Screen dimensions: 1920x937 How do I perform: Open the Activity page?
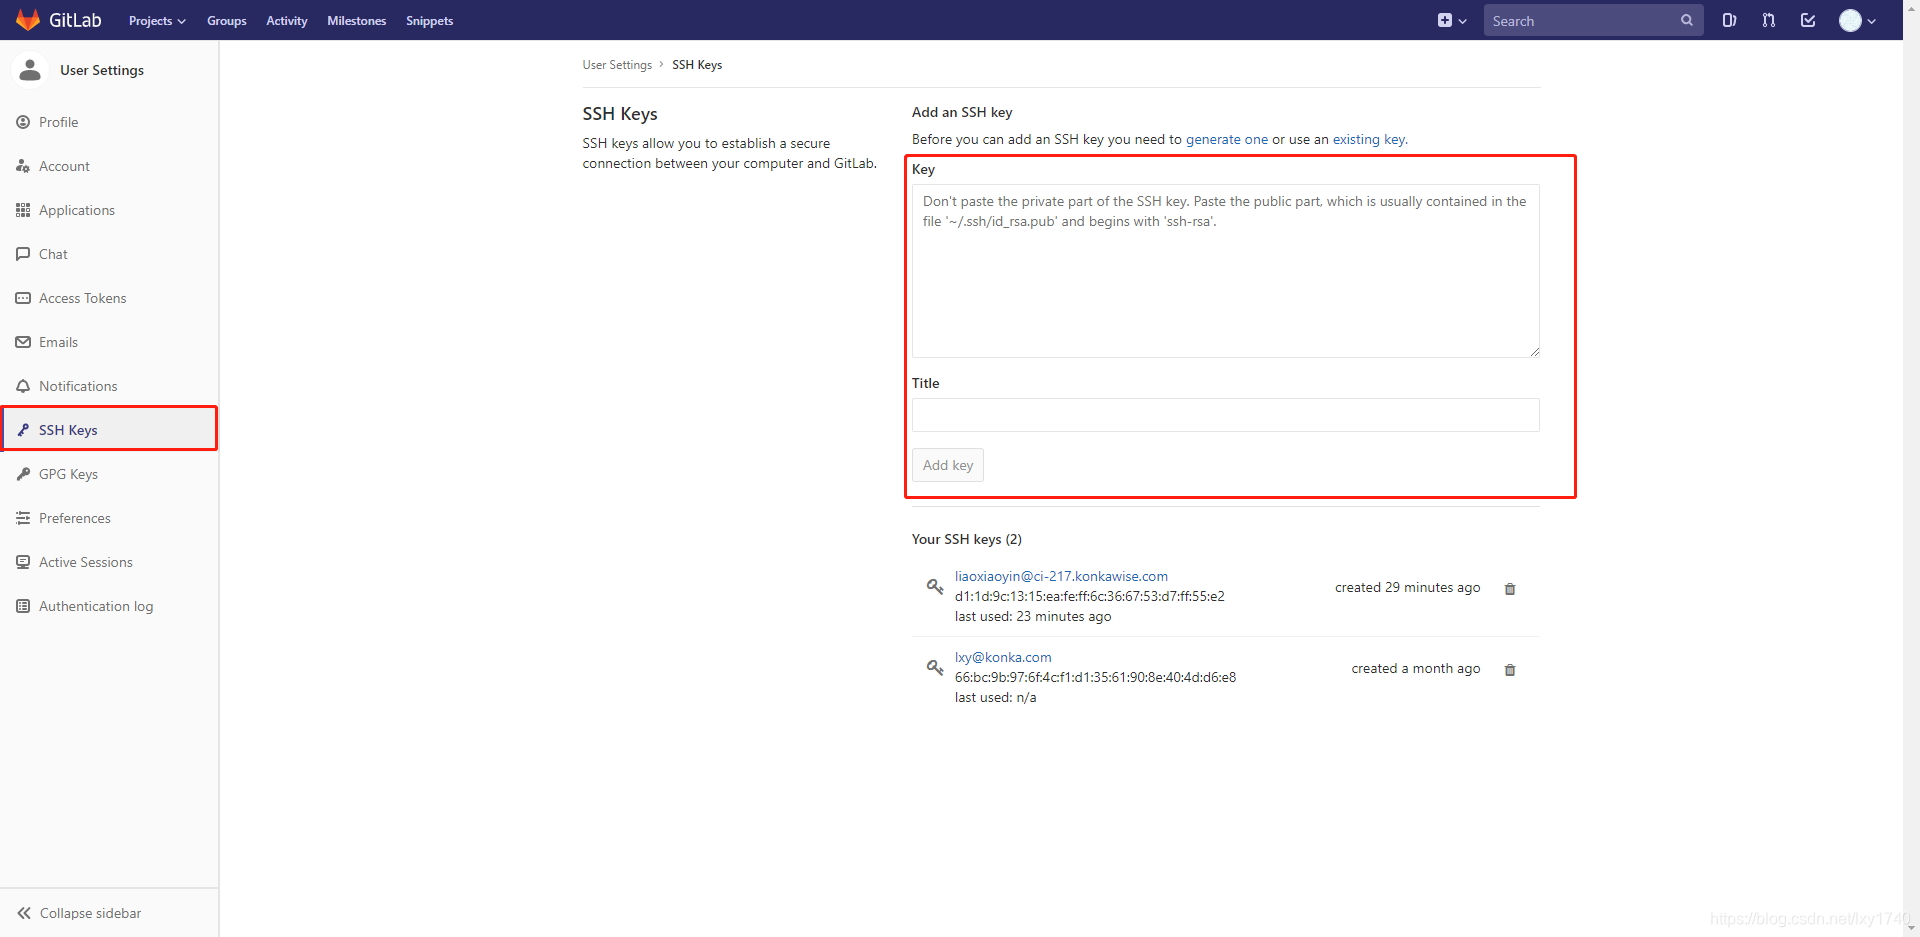point(287,21)
